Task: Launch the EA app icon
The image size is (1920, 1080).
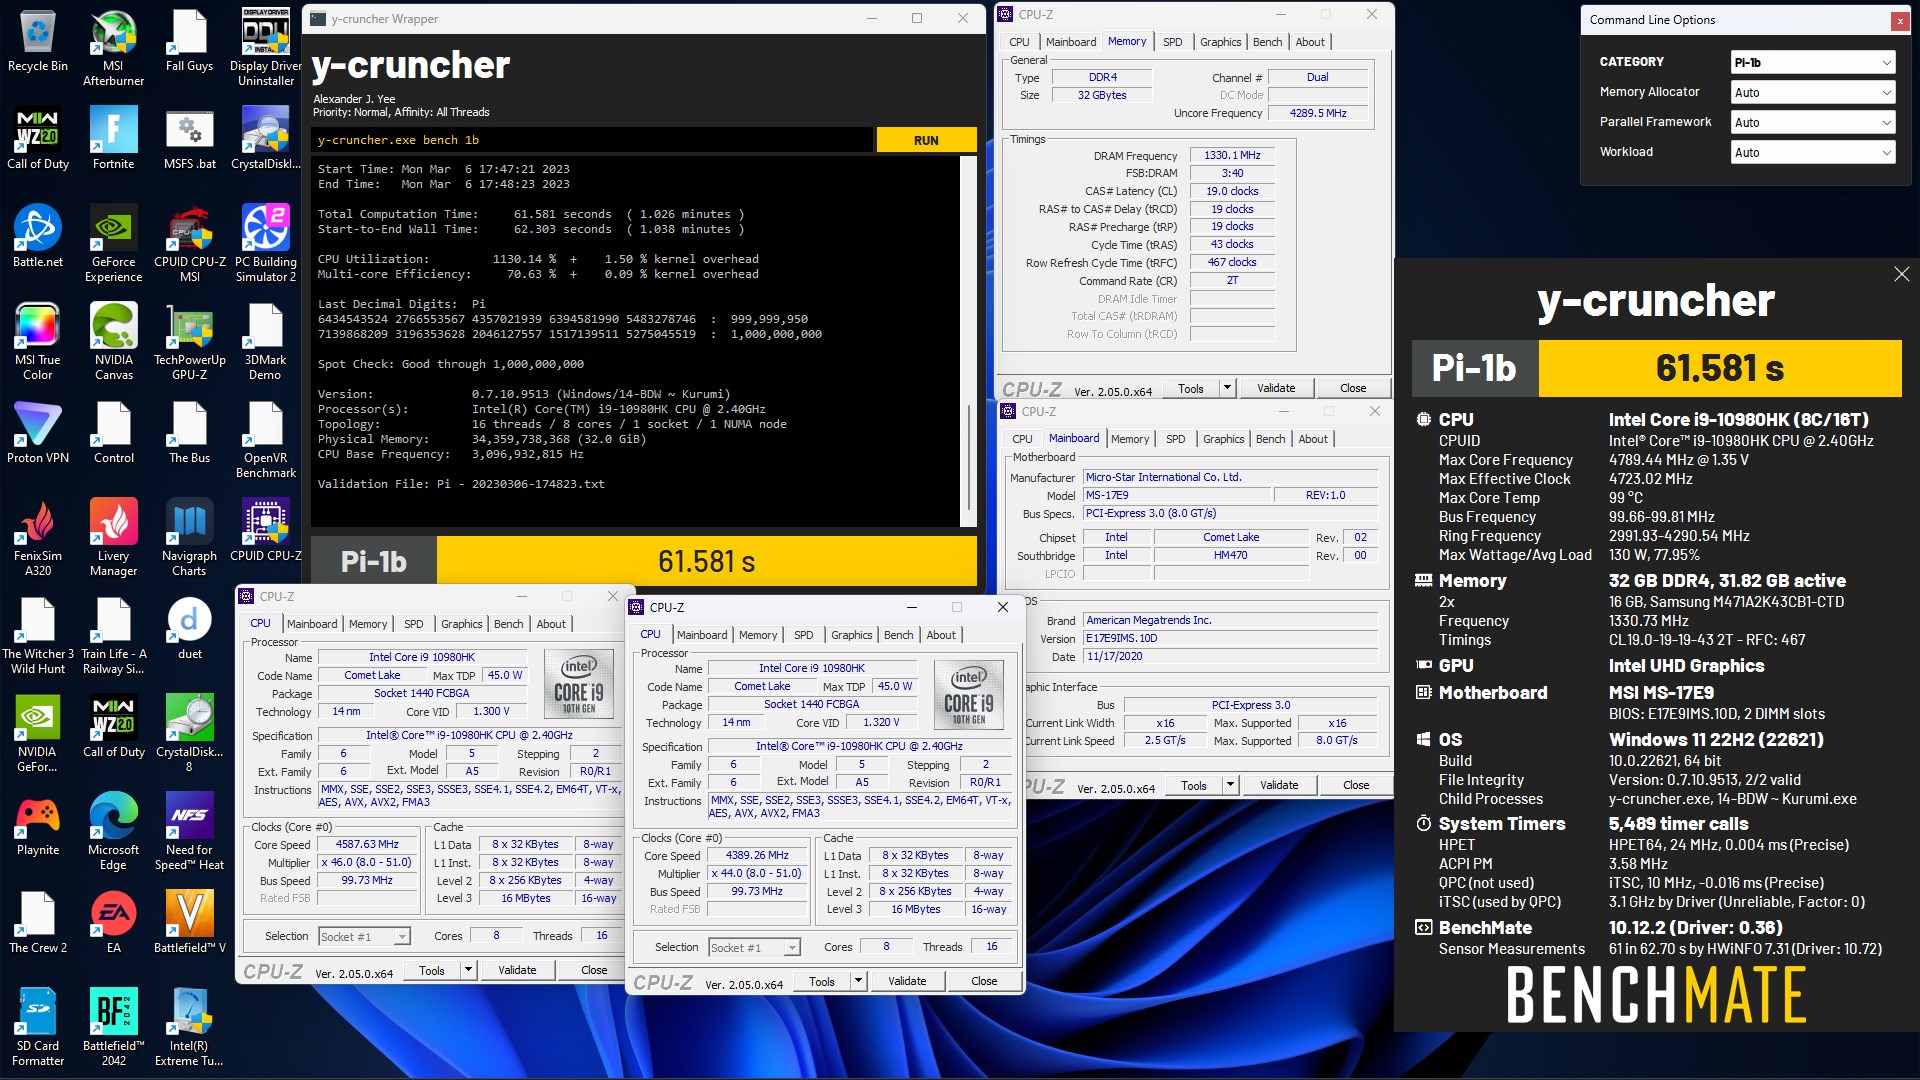Action: pyautogui.click(x=113, y=923)
